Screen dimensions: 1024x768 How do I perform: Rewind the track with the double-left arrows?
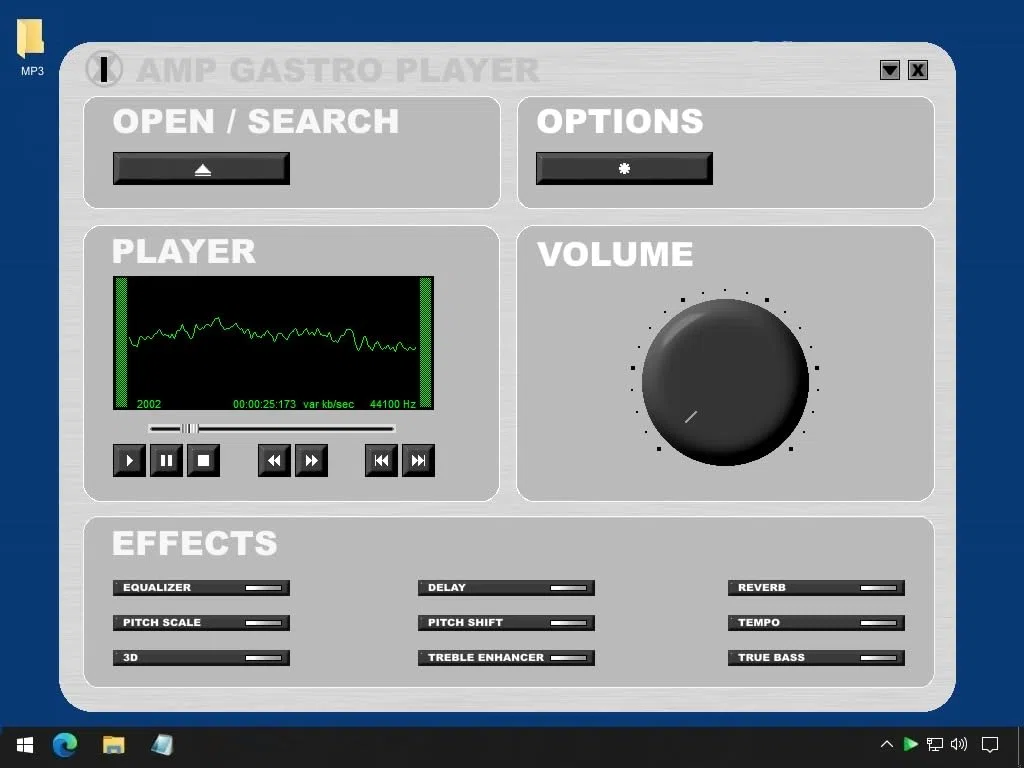[274, 460]
